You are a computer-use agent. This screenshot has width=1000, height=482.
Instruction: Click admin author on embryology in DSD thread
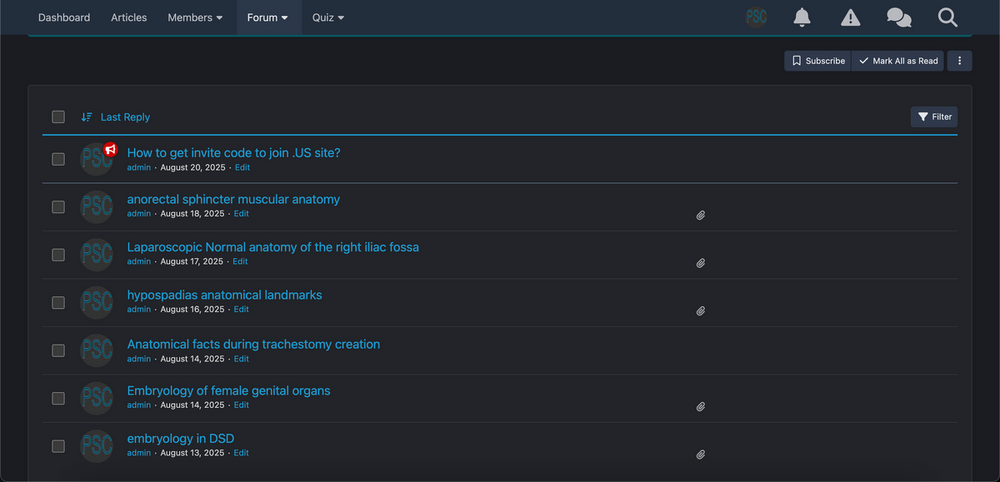(x=139, y=453)
